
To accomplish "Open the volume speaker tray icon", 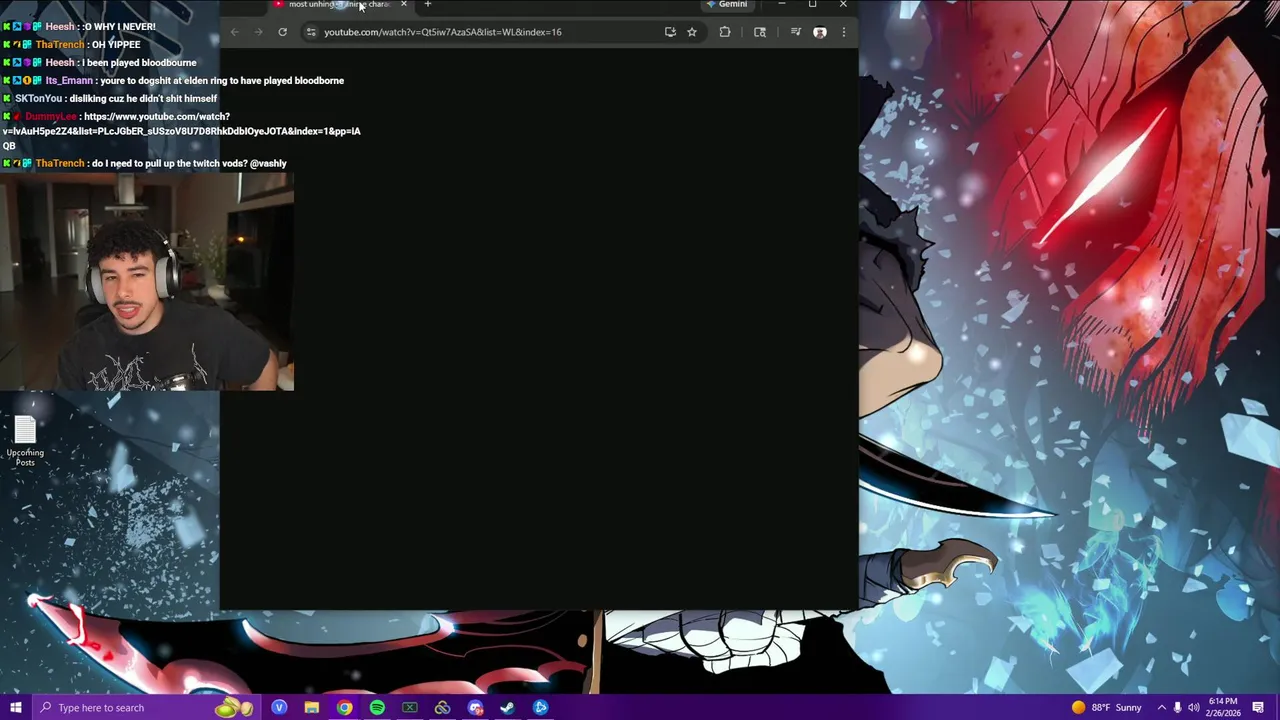I will (1193, 708).
